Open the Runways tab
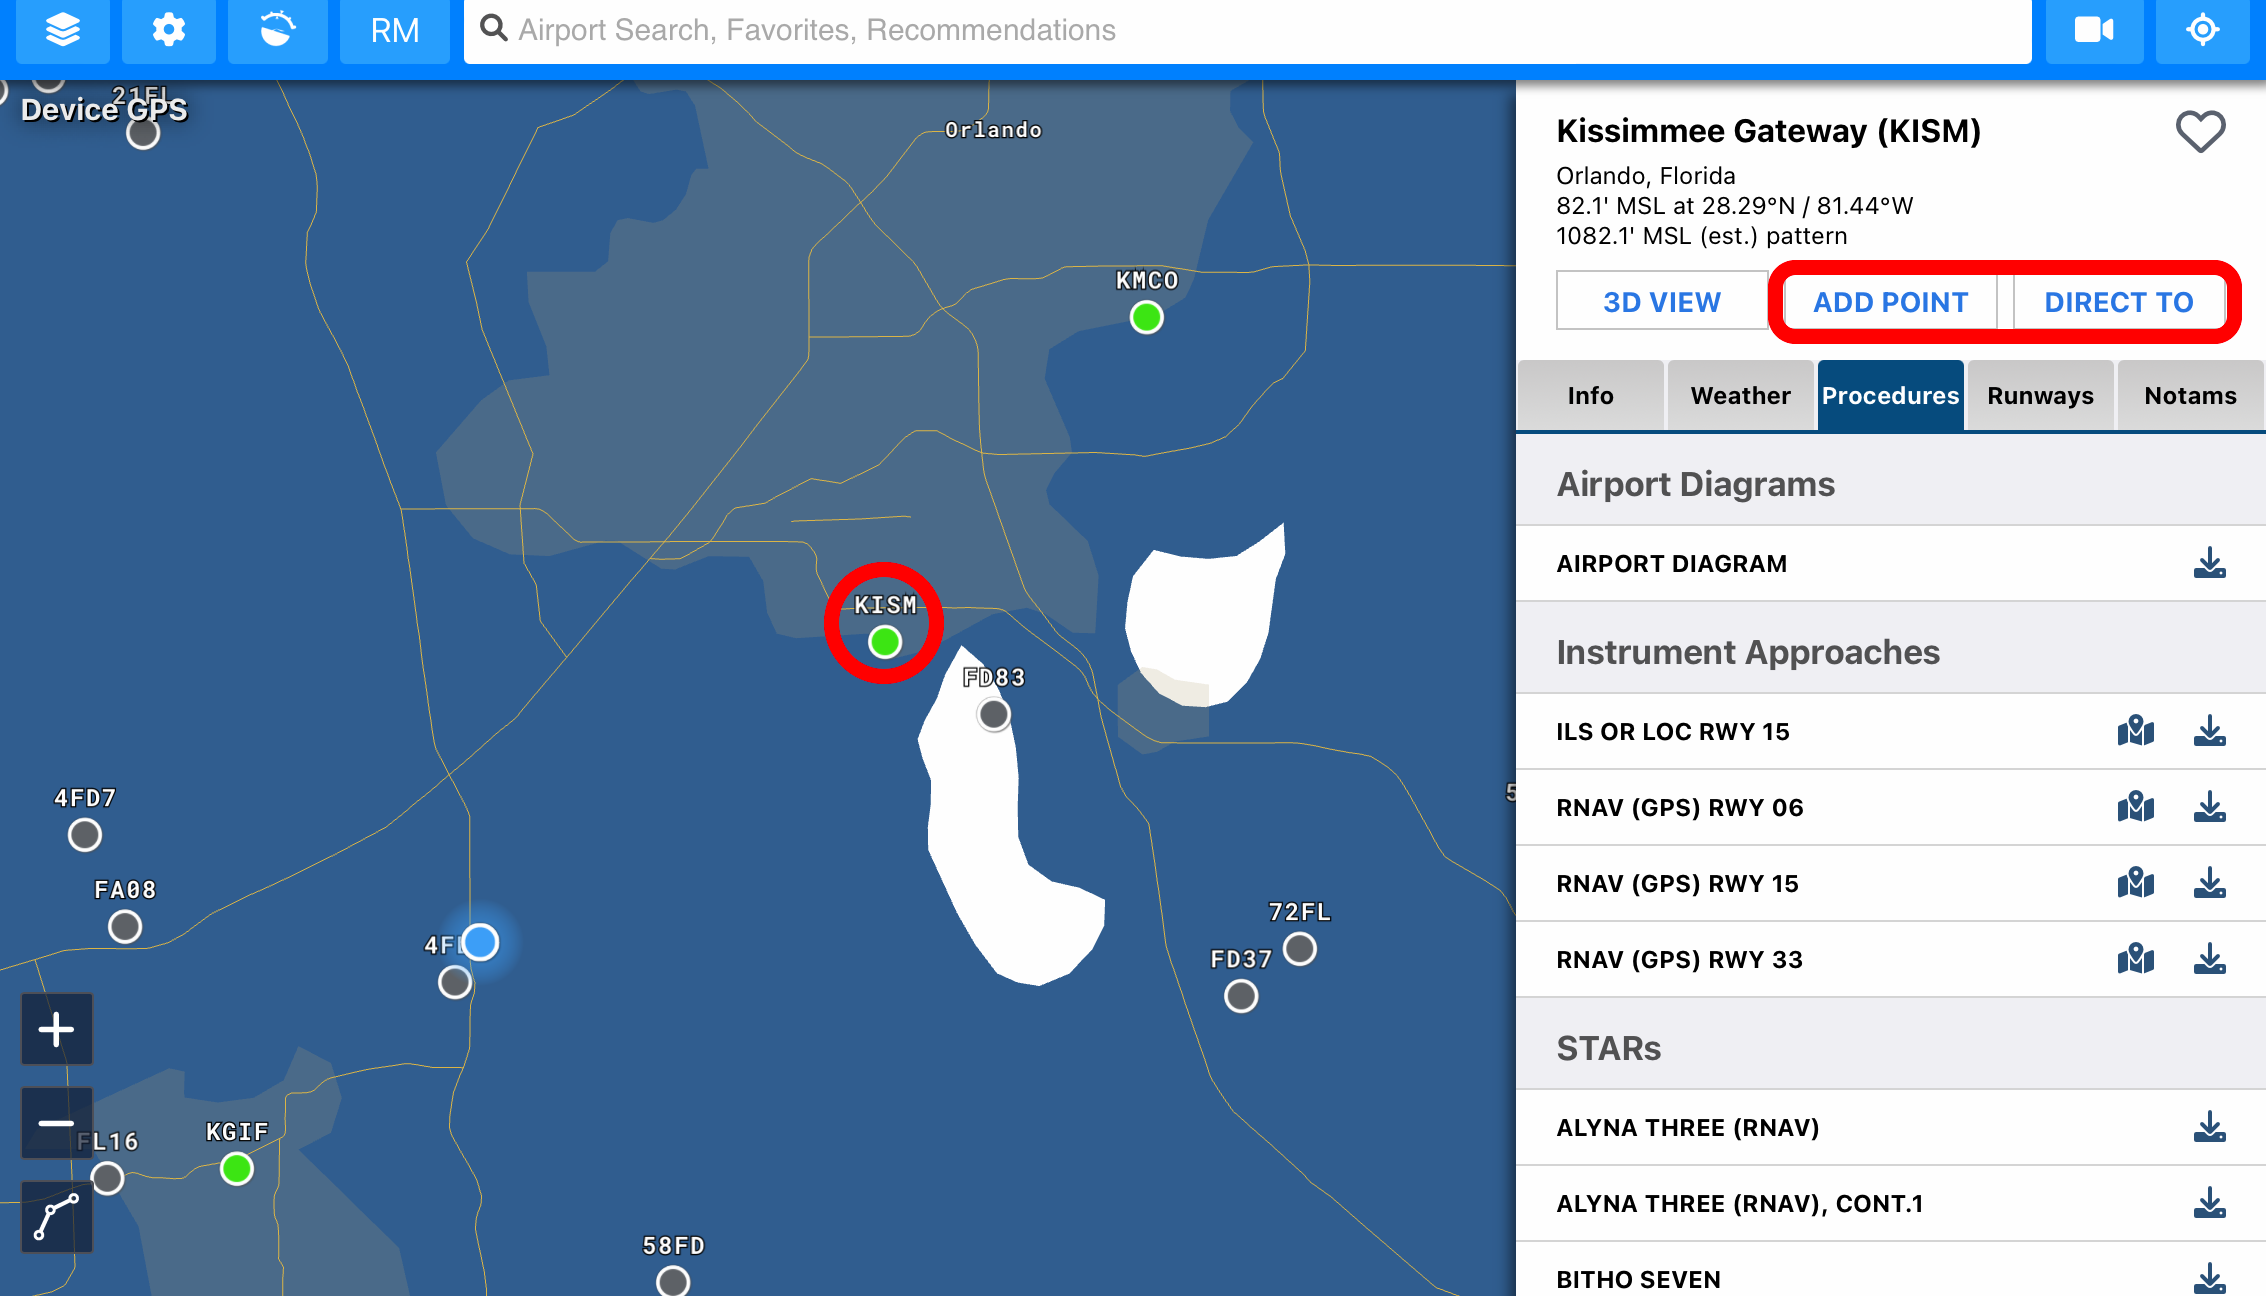 tap(2040, 396)
